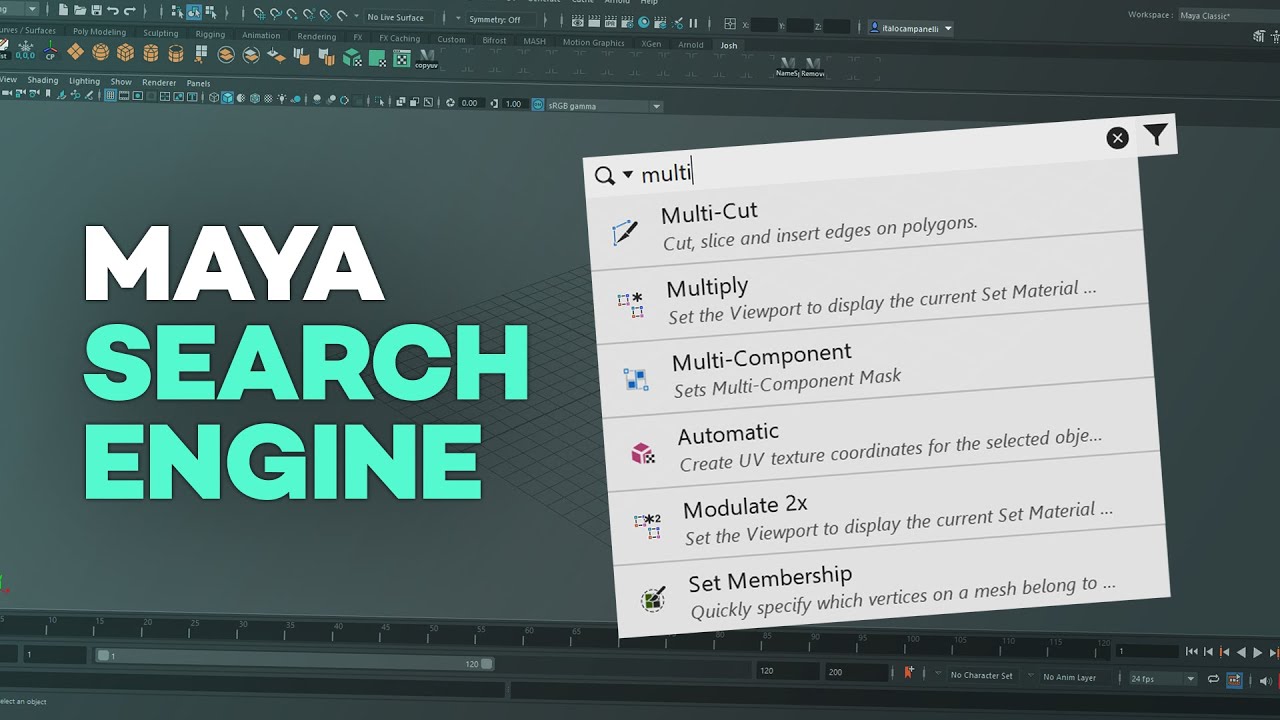Screen dimensions: 1280x720
Task: Click the viewport gamma value 1.00 field
Action: point(514,104)
